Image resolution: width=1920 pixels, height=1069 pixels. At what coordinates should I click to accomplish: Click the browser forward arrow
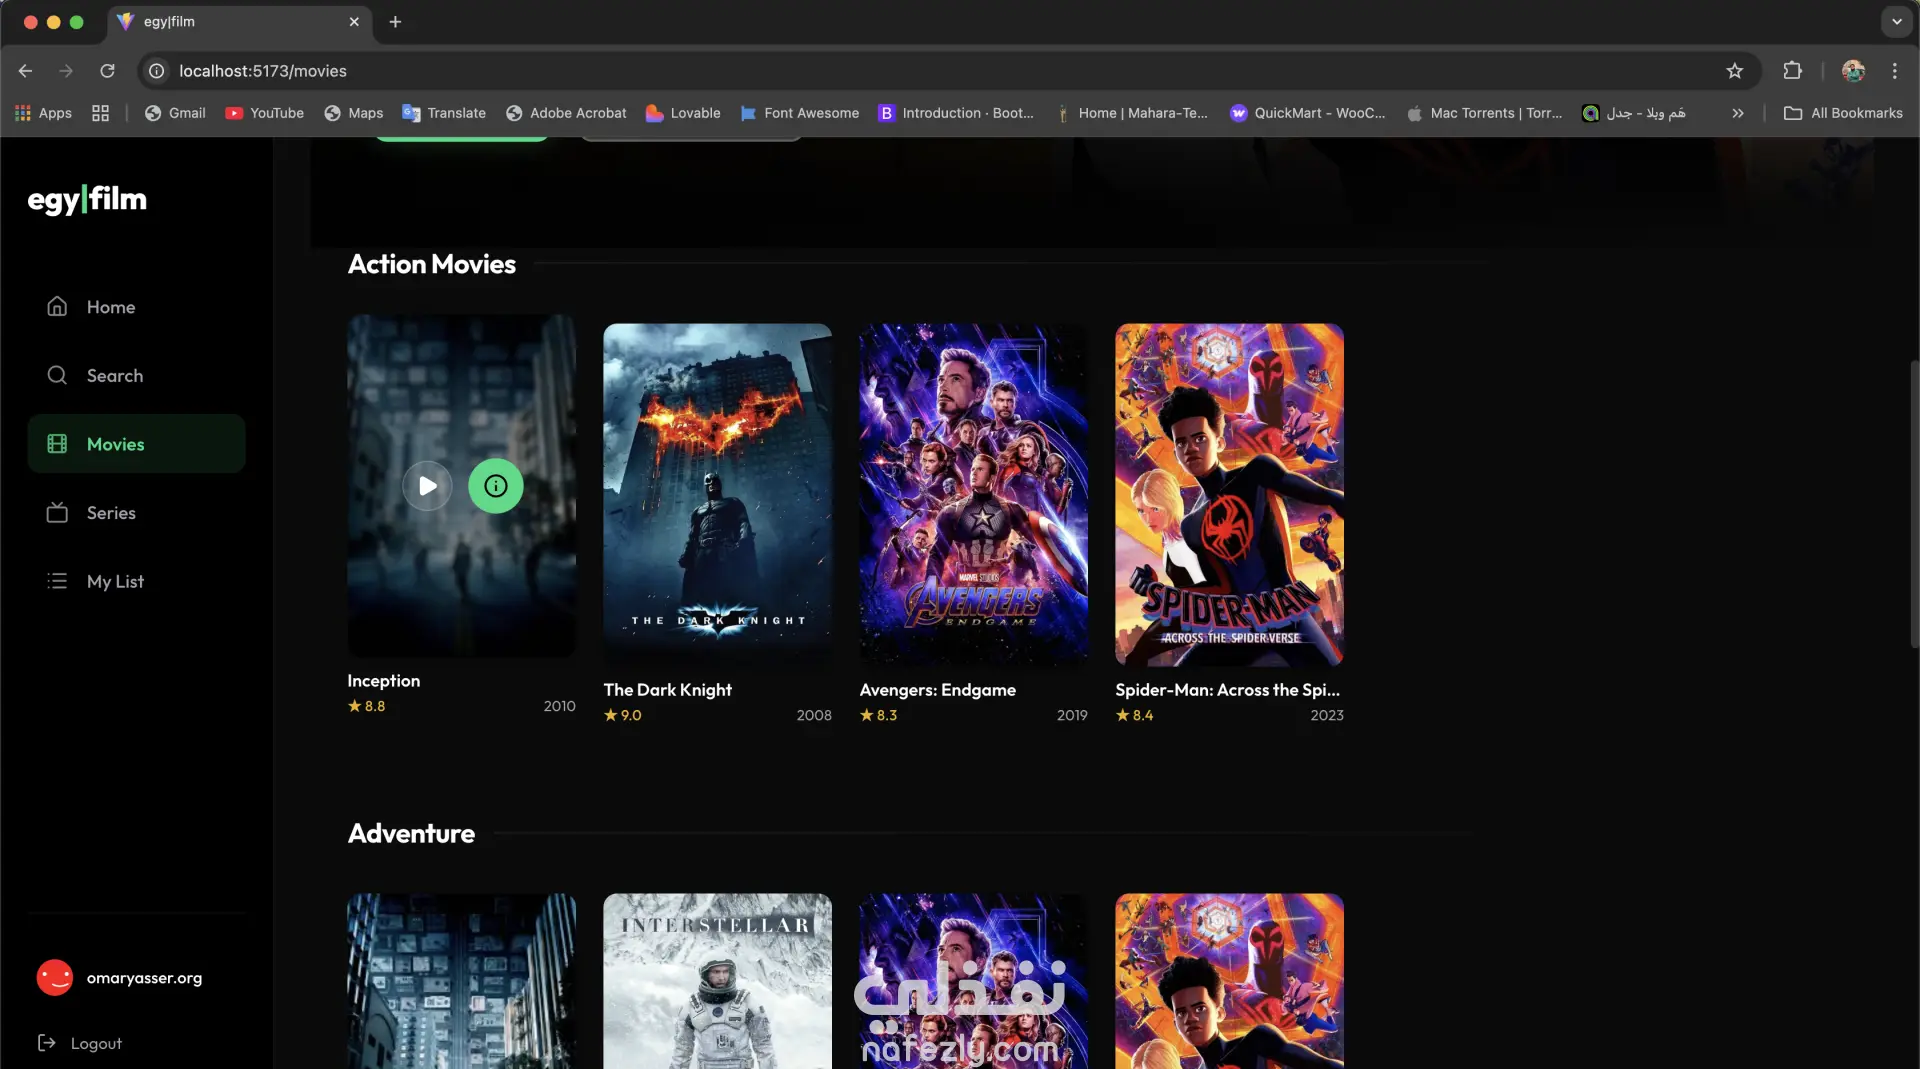click(66, 71)
